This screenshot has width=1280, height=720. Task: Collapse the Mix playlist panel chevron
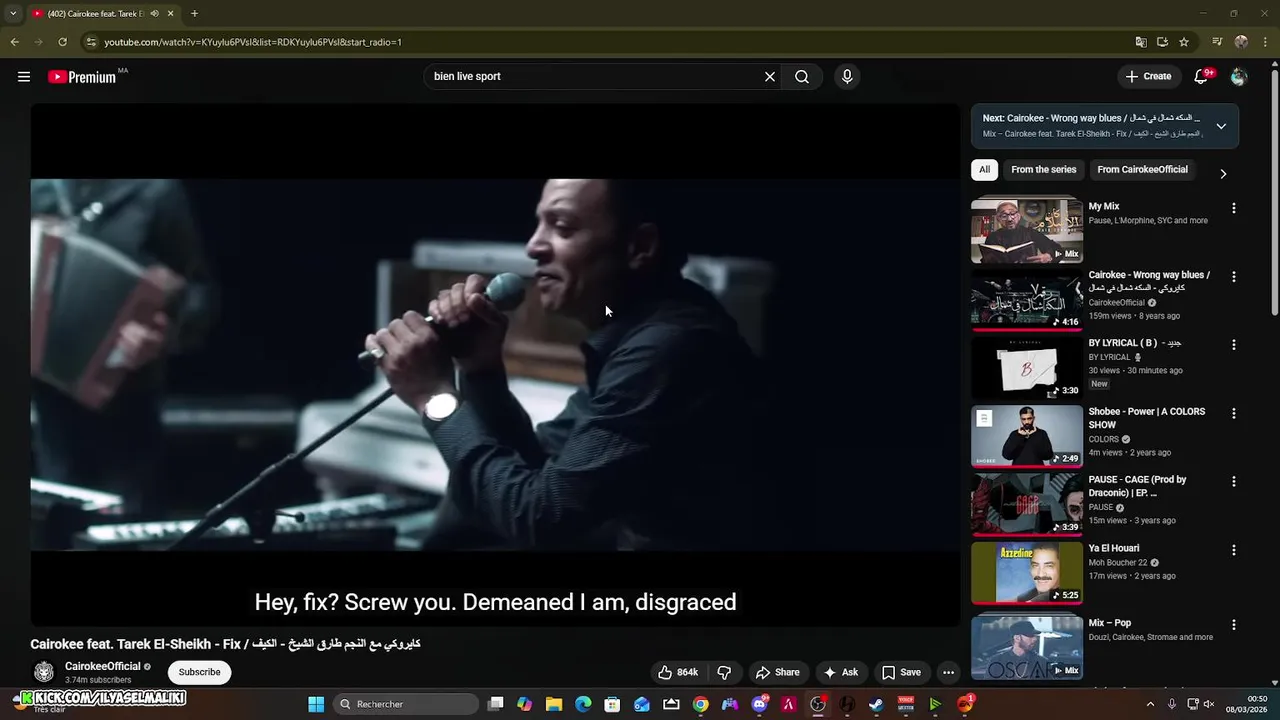click(x=1221, y=126)
